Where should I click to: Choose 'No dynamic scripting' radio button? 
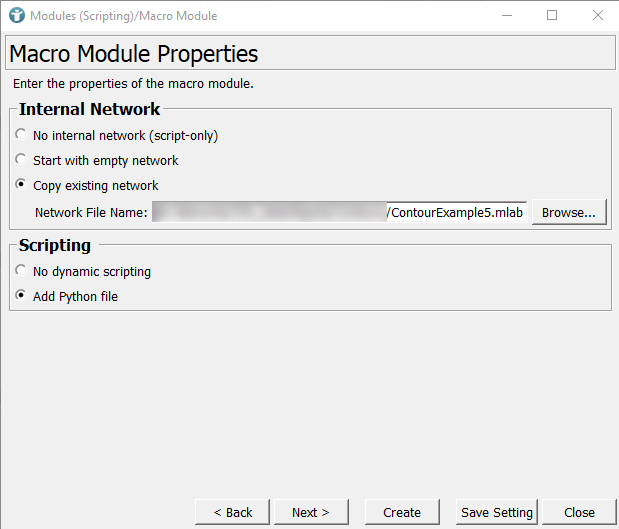coord(21,271)
